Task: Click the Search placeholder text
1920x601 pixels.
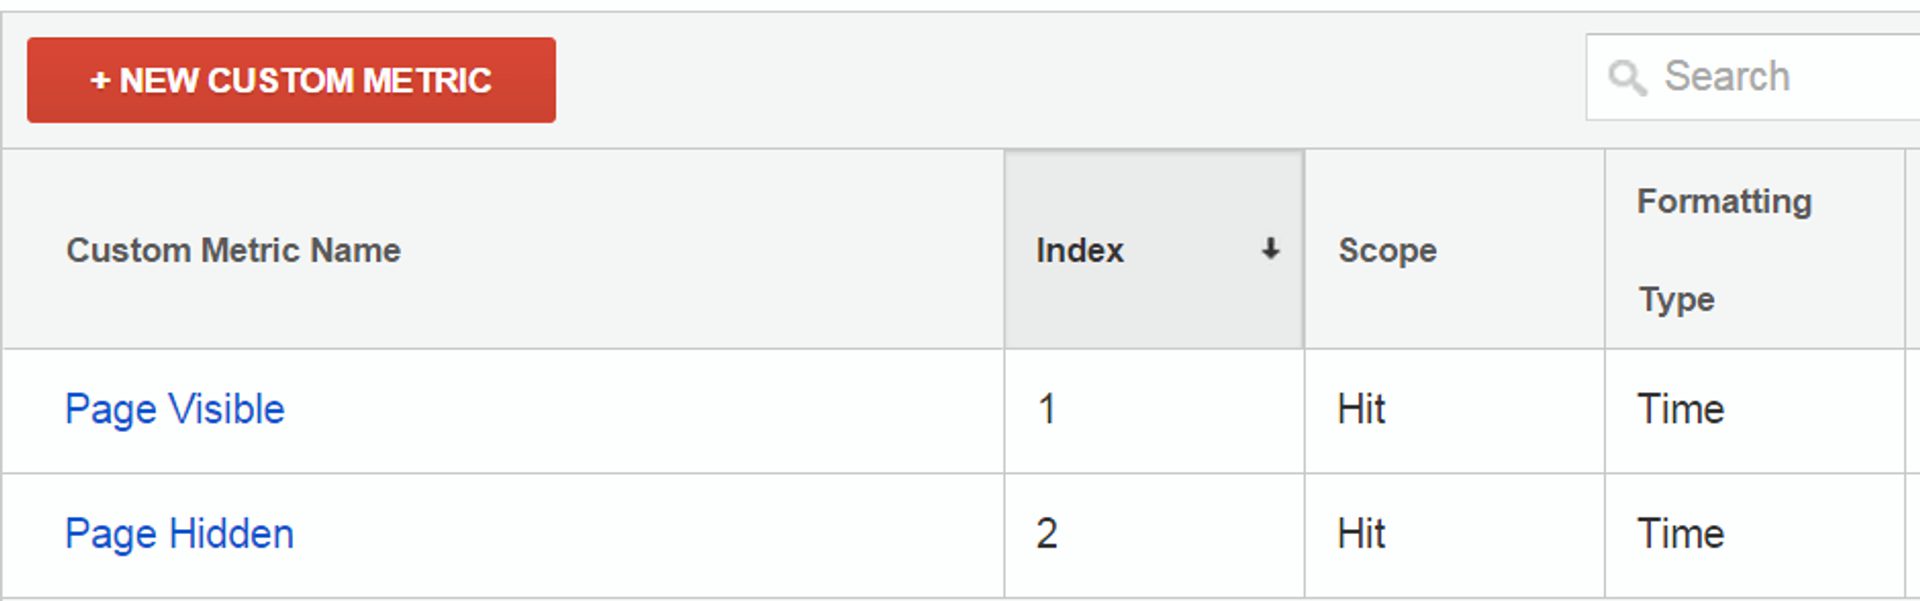Action: [x=1727, y=77]
